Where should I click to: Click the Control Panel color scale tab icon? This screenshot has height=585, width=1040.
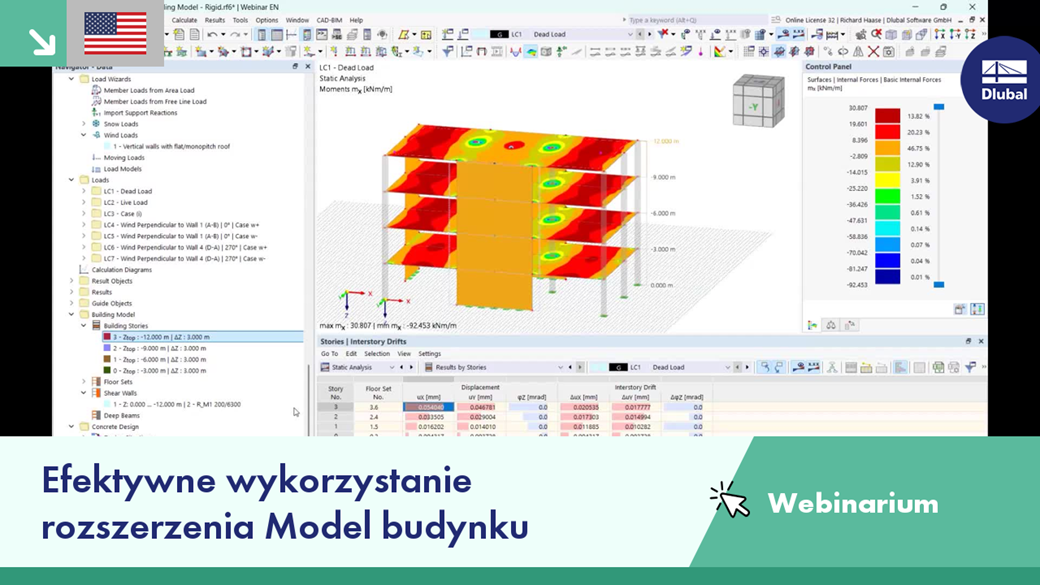point(812,325)
